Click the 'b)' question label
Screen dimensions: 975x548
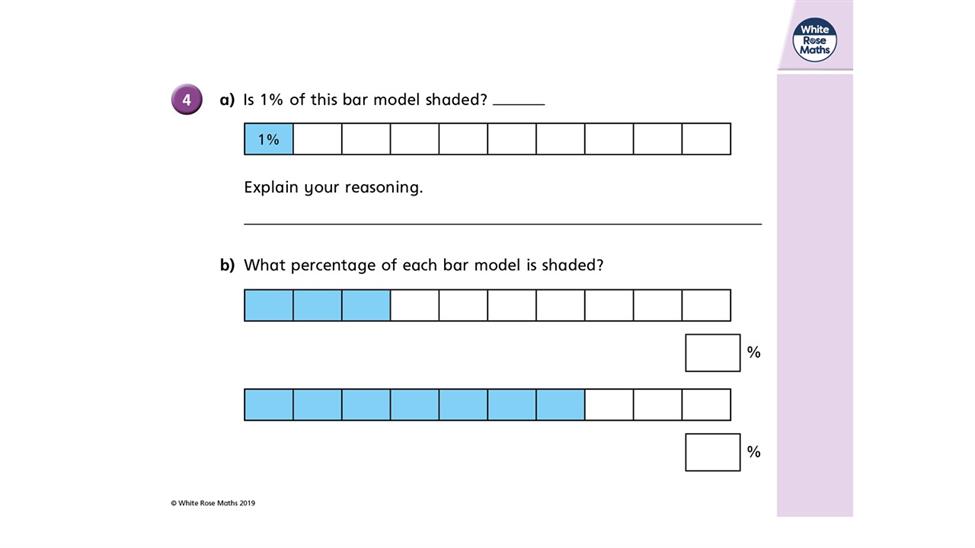point(227,266)
